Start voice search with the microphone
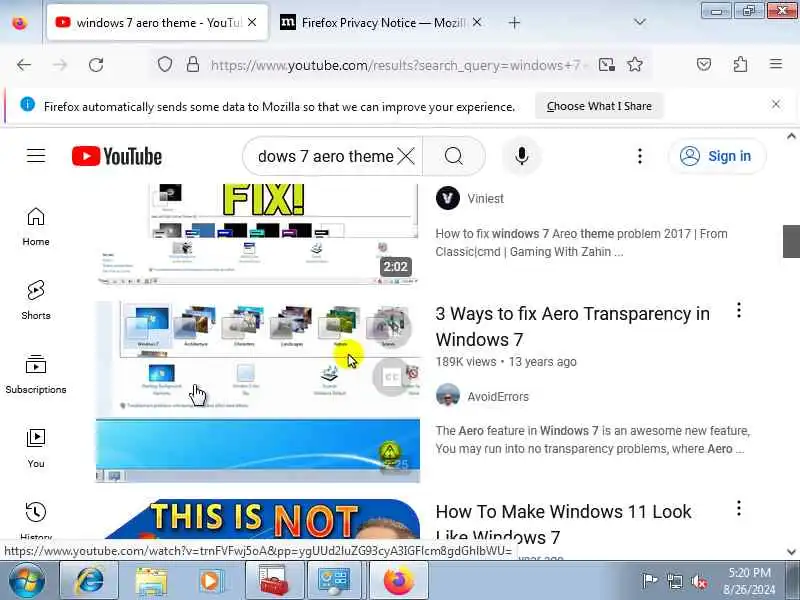 coord(521,156)
